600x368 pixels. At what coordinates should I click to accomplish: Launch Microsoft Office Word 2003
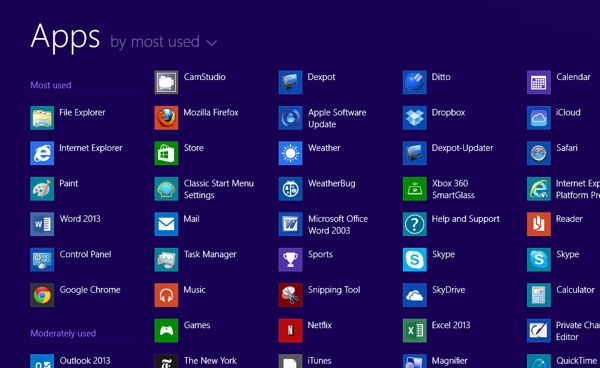[323, 224]
